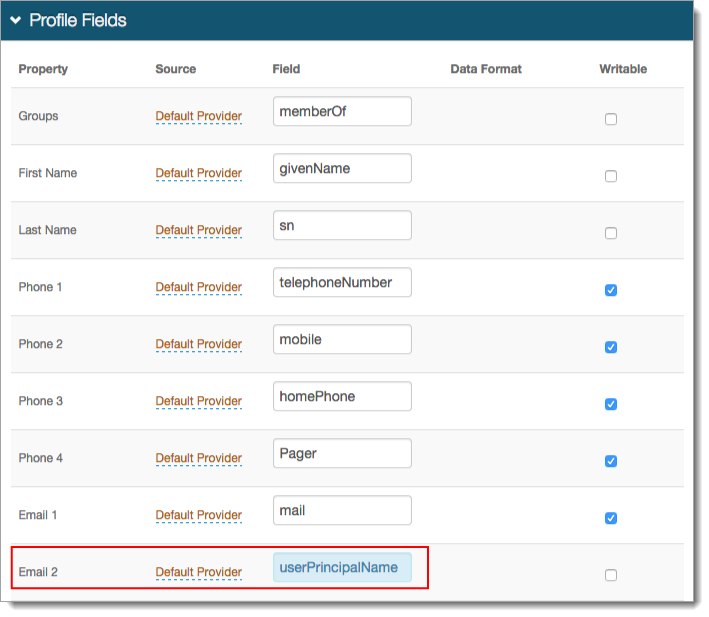Screen dimensions: 709x617
Task: Disable Writable for Phone 2
Action: pyautogui.click(x=611, y=347)
